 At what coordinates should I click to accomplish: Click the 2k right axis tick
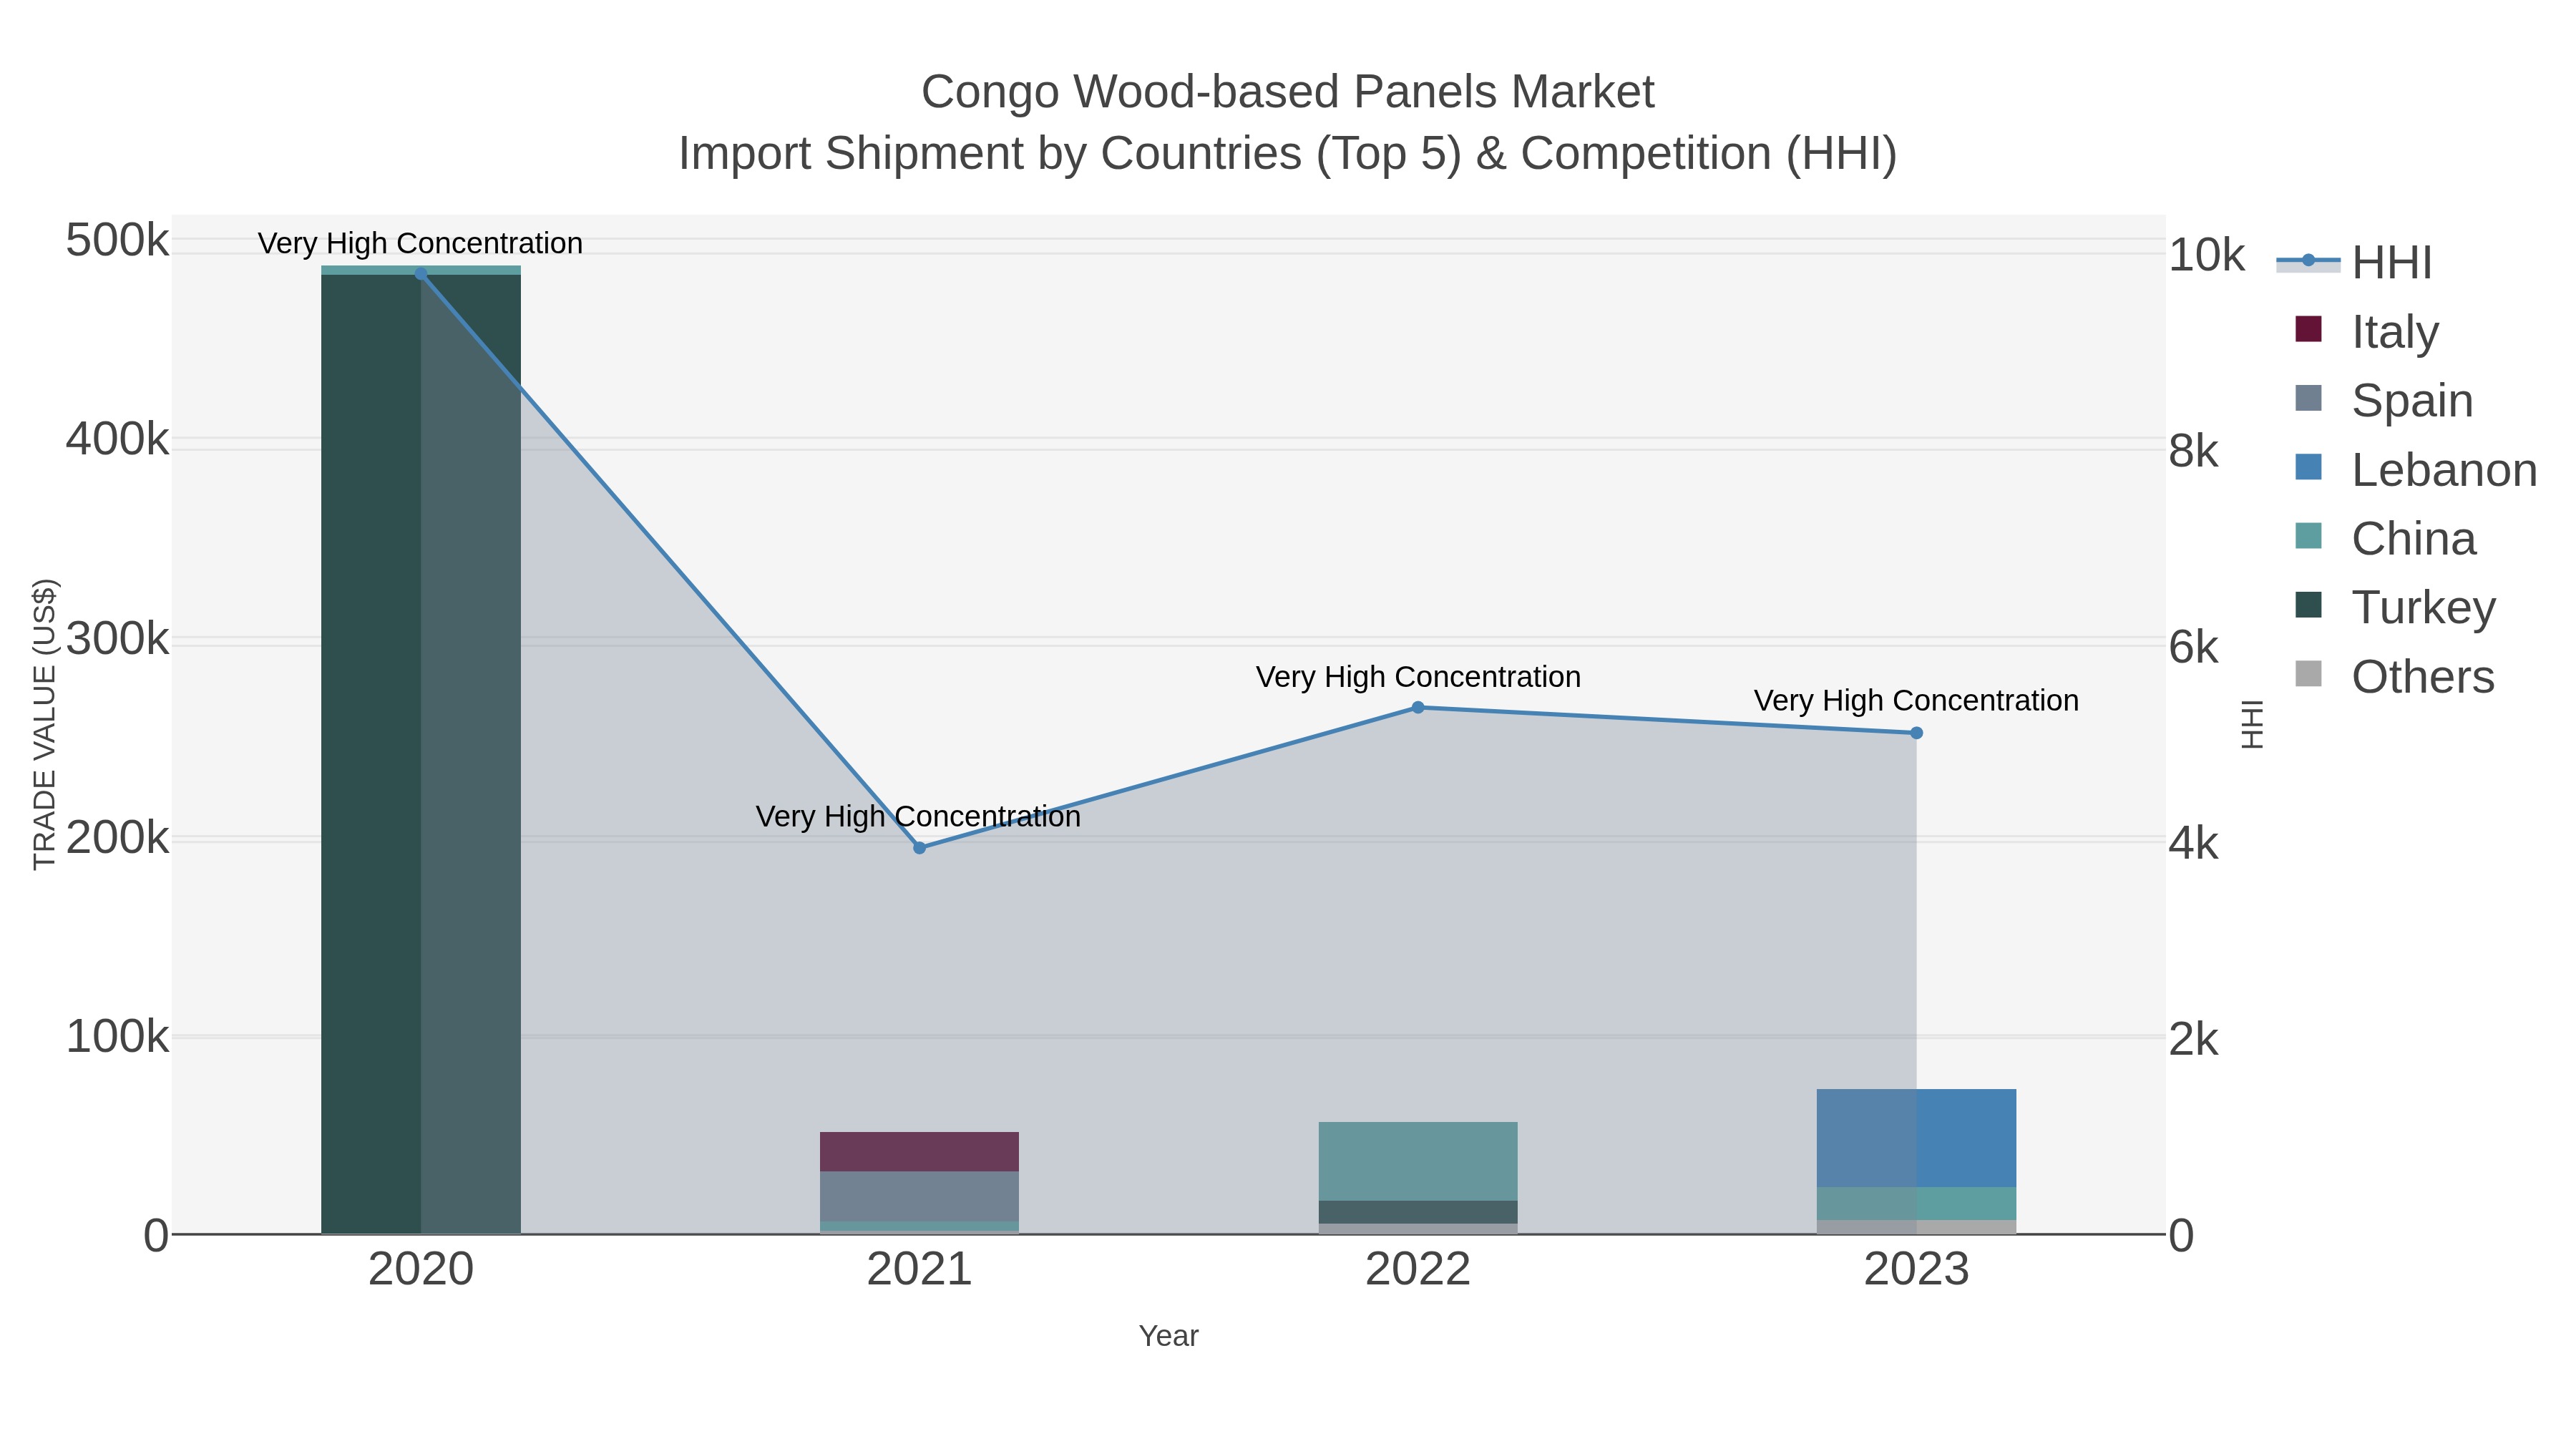click(x=2193, y=1039)
